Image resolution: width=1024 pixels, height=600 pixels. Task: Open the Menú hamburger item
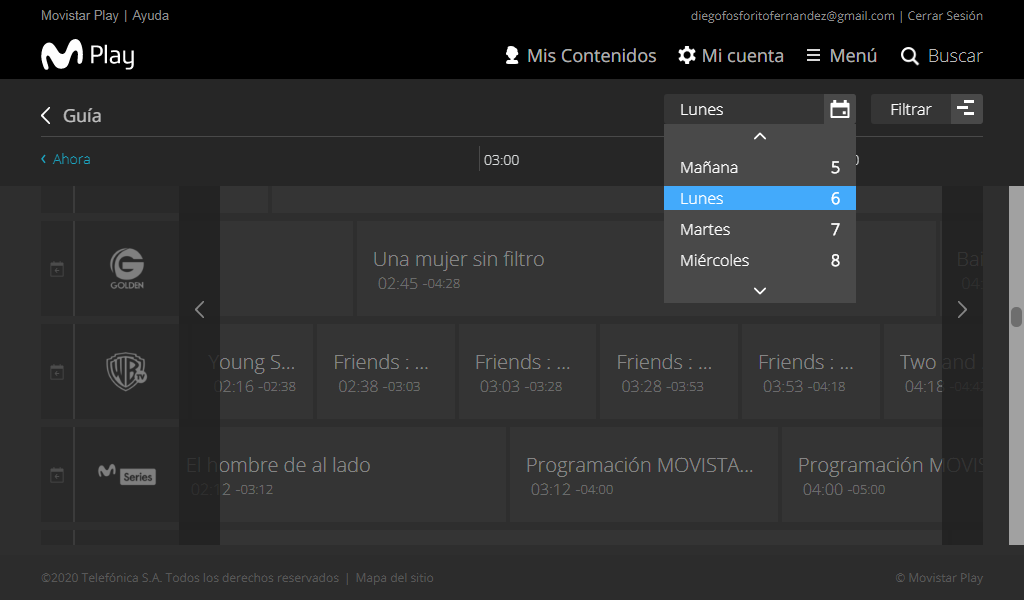pos(841,55)
